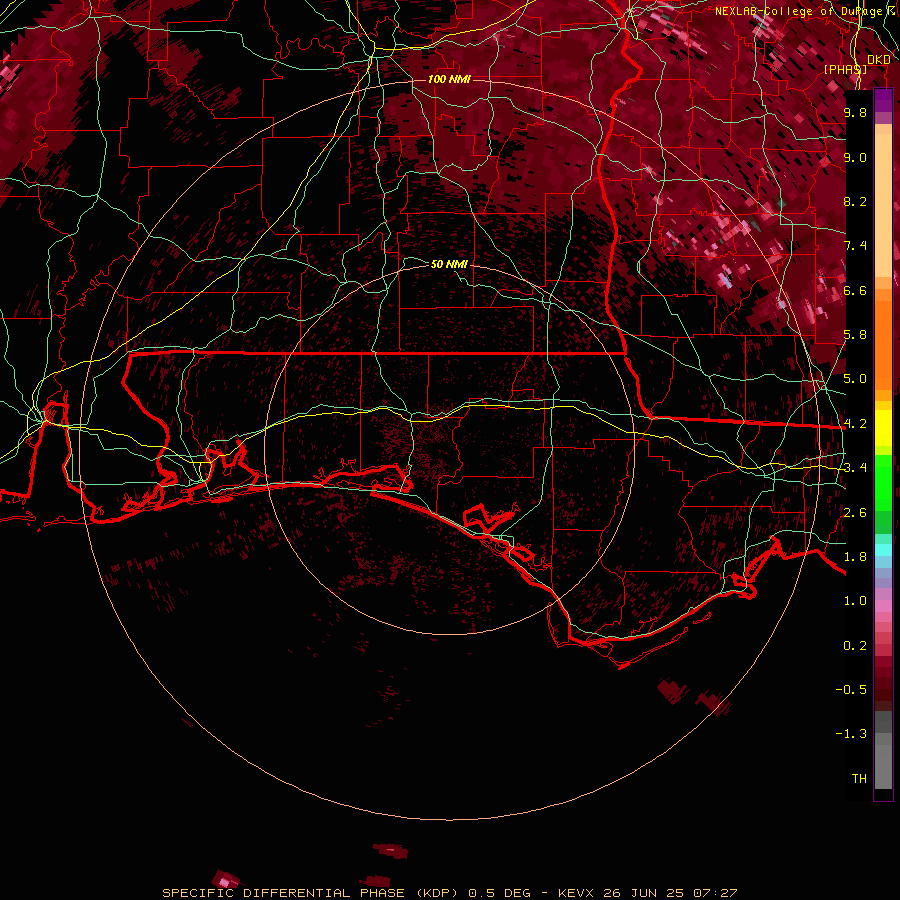Click the 5.0 value on the color scale

coord(855,379)
